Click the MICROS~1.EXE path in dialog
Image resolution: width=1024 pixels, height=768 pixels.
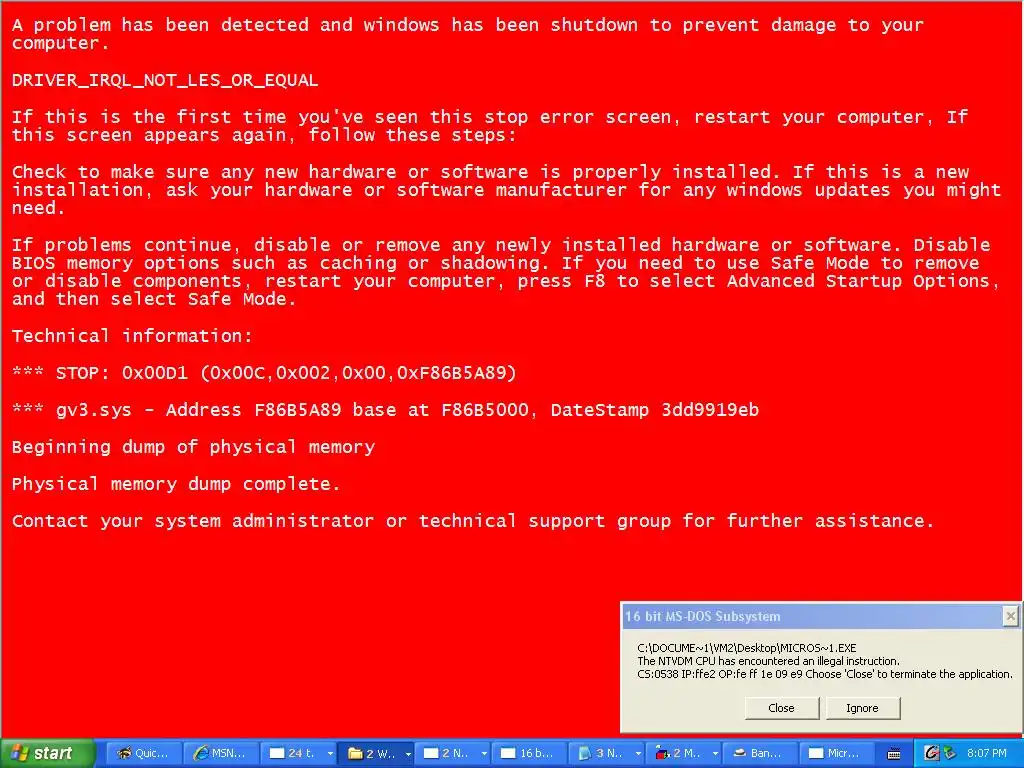point(746,648)
